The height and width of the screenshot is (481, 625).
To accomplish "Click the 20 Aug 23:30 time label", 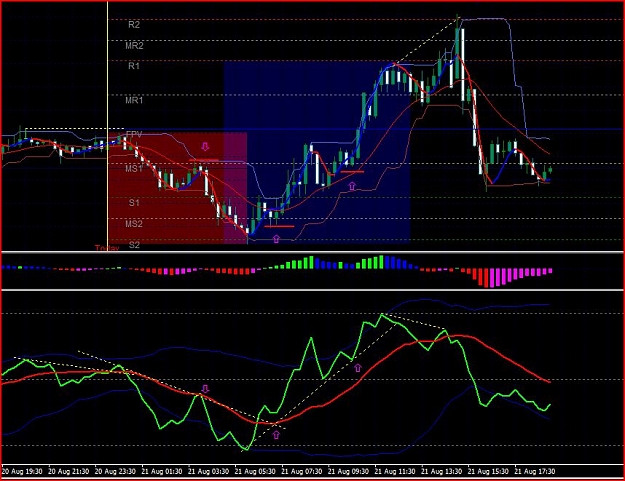I will pyautogui.click(x=115, y=471).
